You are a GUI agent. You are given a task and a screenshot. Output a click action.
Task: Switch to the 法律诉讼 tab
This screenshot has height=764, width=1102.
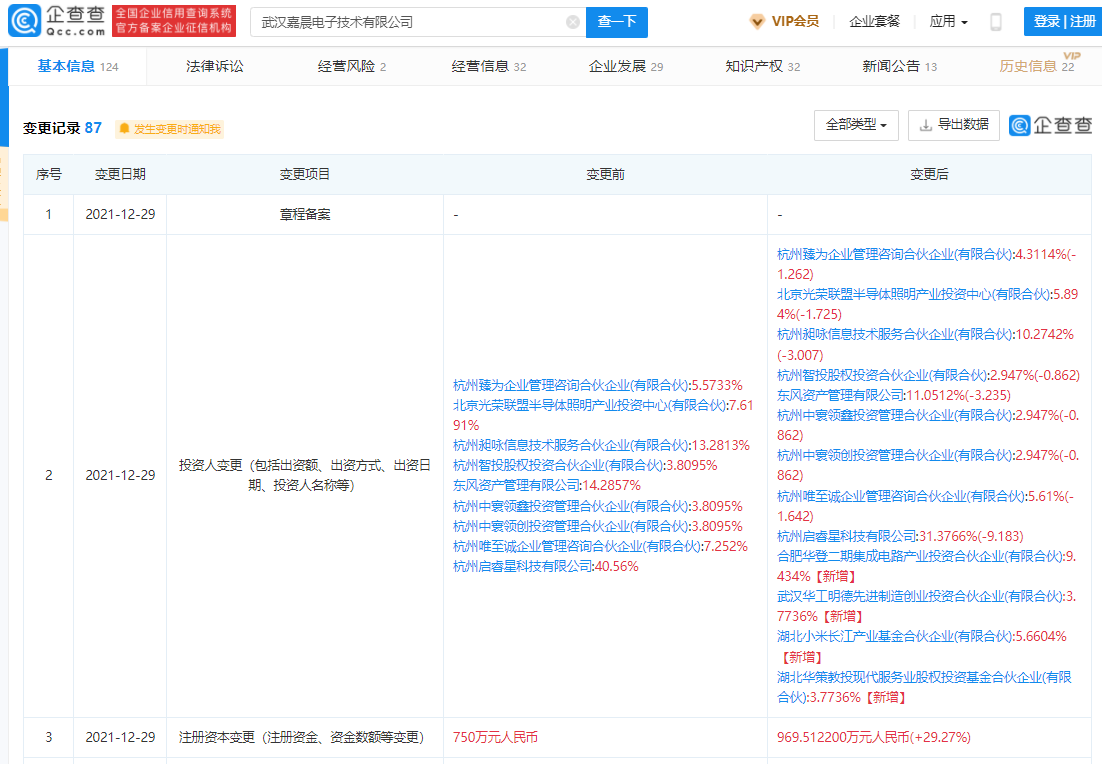[214, 66]
